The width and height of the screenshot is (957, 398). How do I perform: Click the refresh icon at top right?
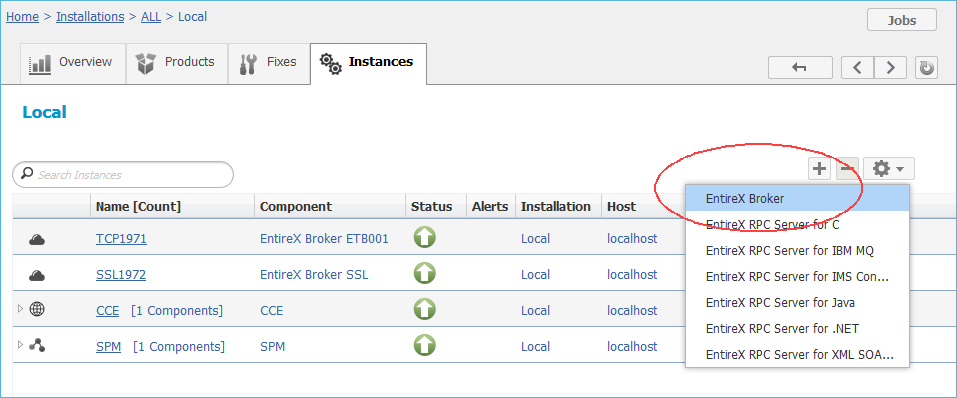click(x=926, y=68)
